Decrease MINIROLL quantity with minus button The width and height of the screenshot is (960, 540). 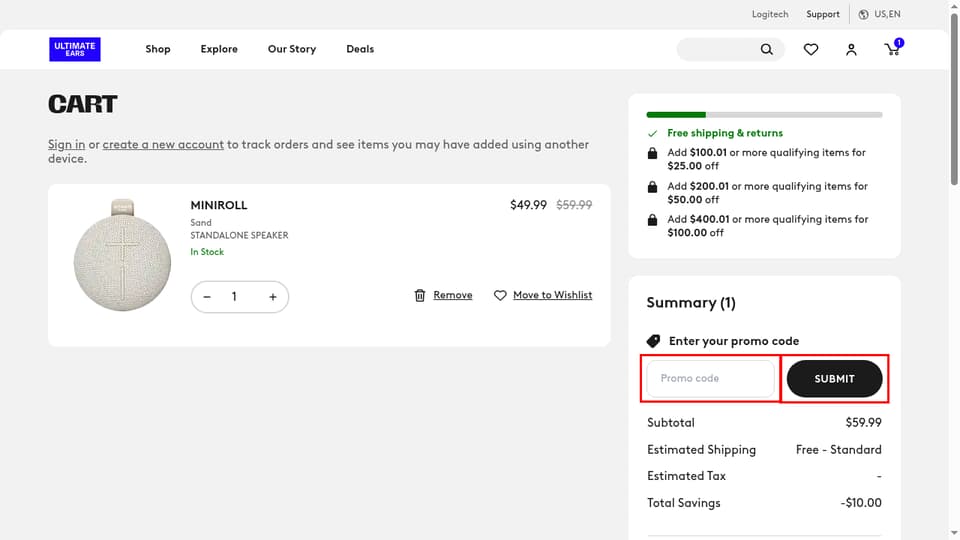point(207,297)
